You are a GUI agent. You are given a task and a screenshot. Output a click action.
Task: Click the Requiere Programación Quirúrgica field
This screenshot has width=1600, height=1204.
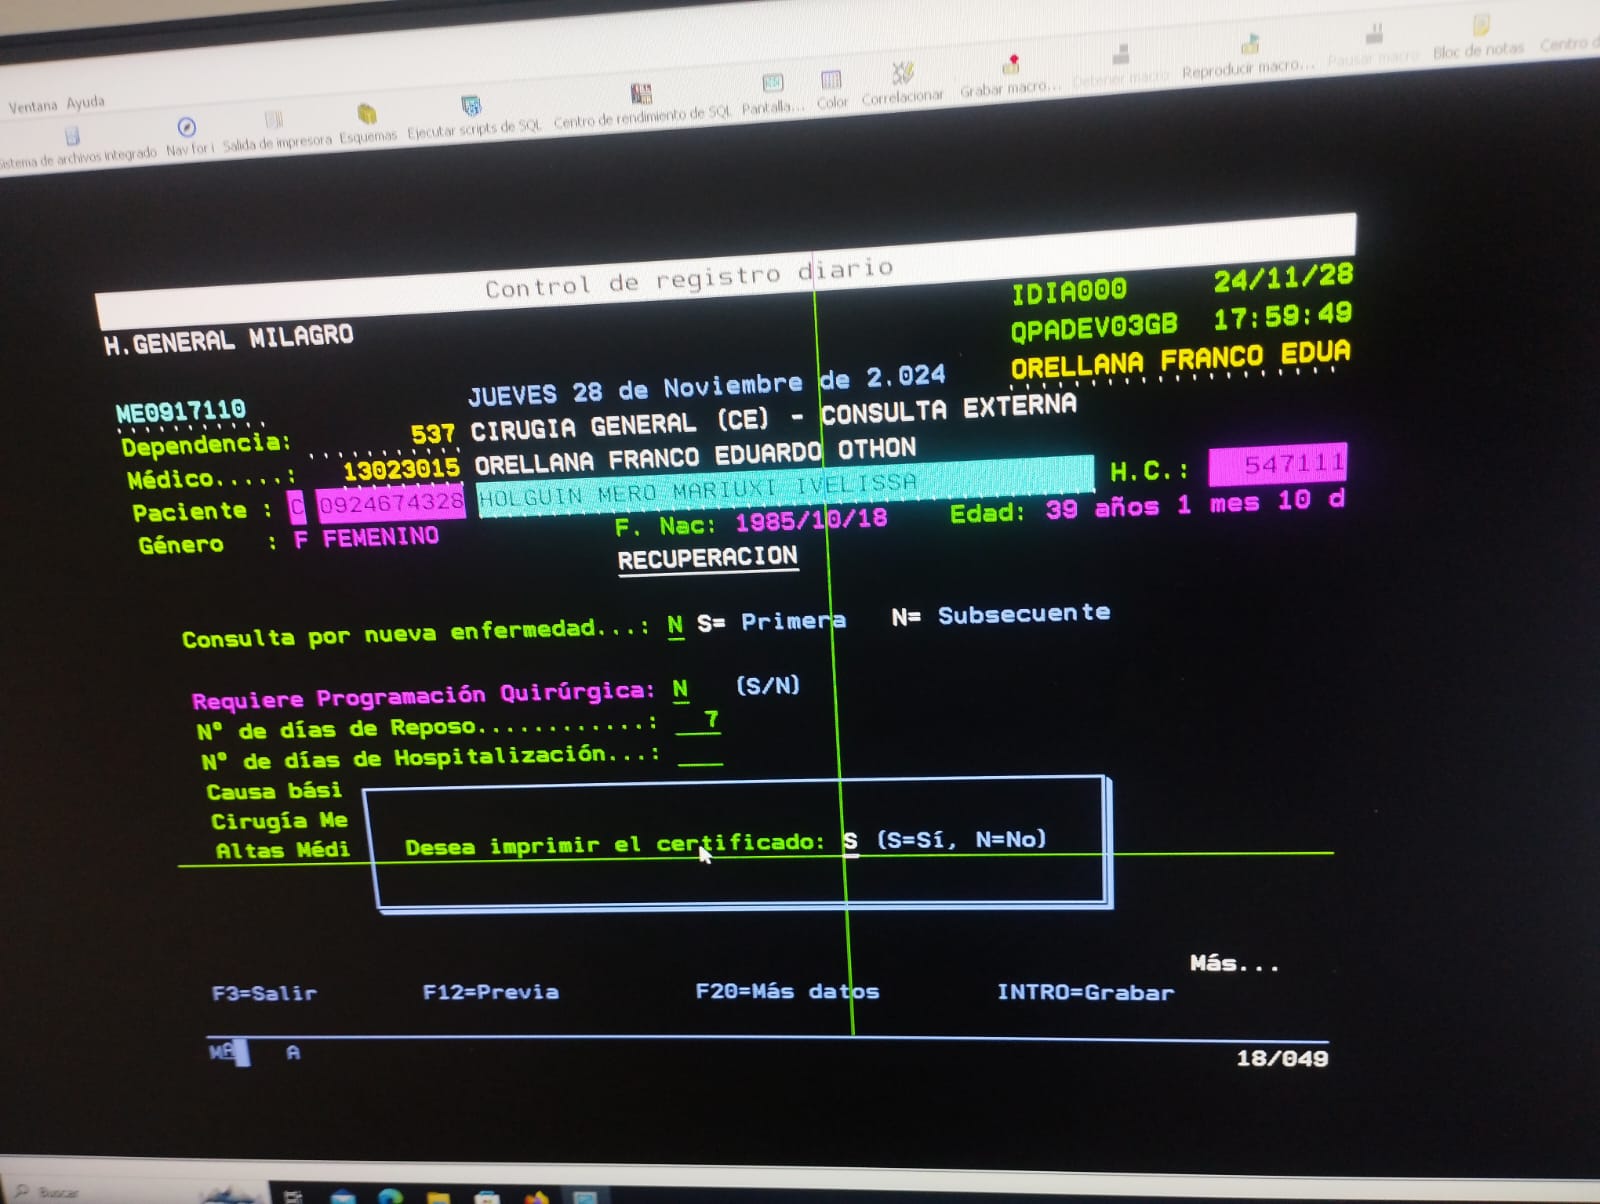point(680,689)
